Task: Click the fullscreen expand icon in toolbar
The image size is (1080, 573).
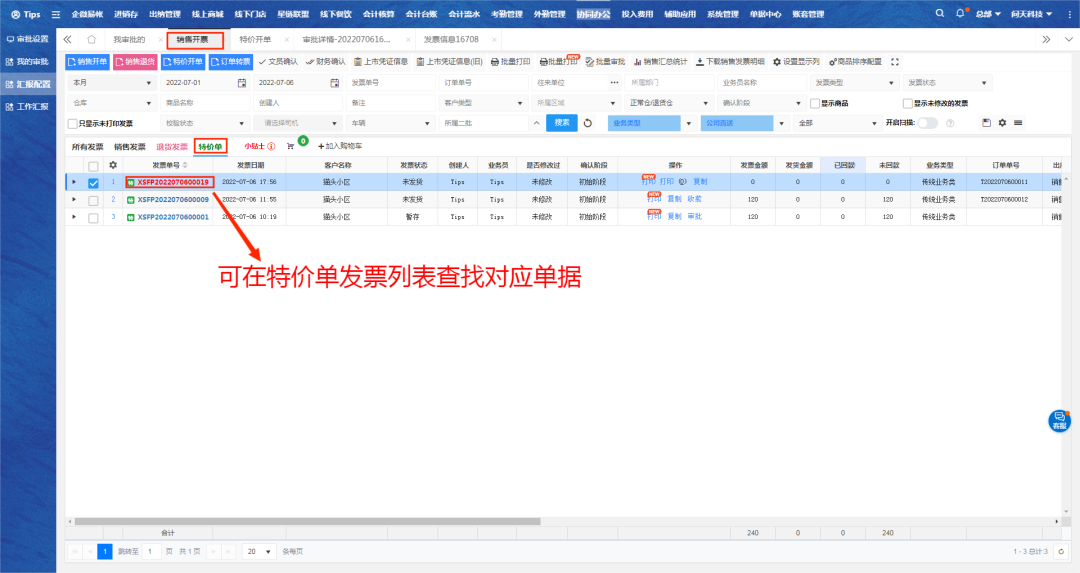Action: (x=895, y=62)
